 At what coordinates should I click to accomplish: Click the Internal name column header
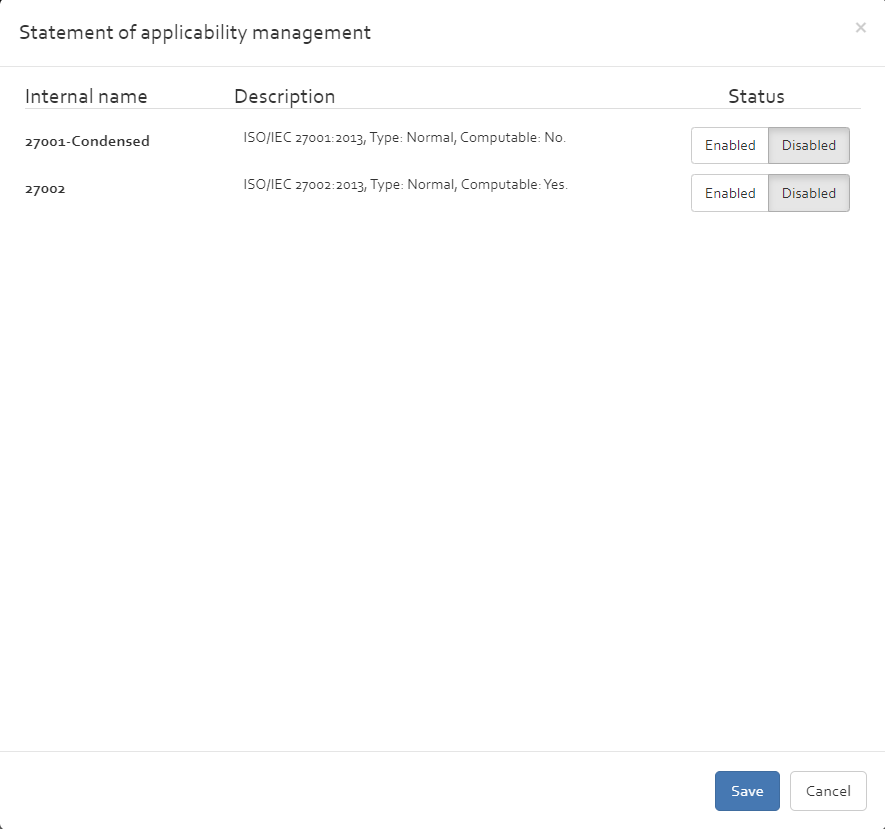point(86,97)
